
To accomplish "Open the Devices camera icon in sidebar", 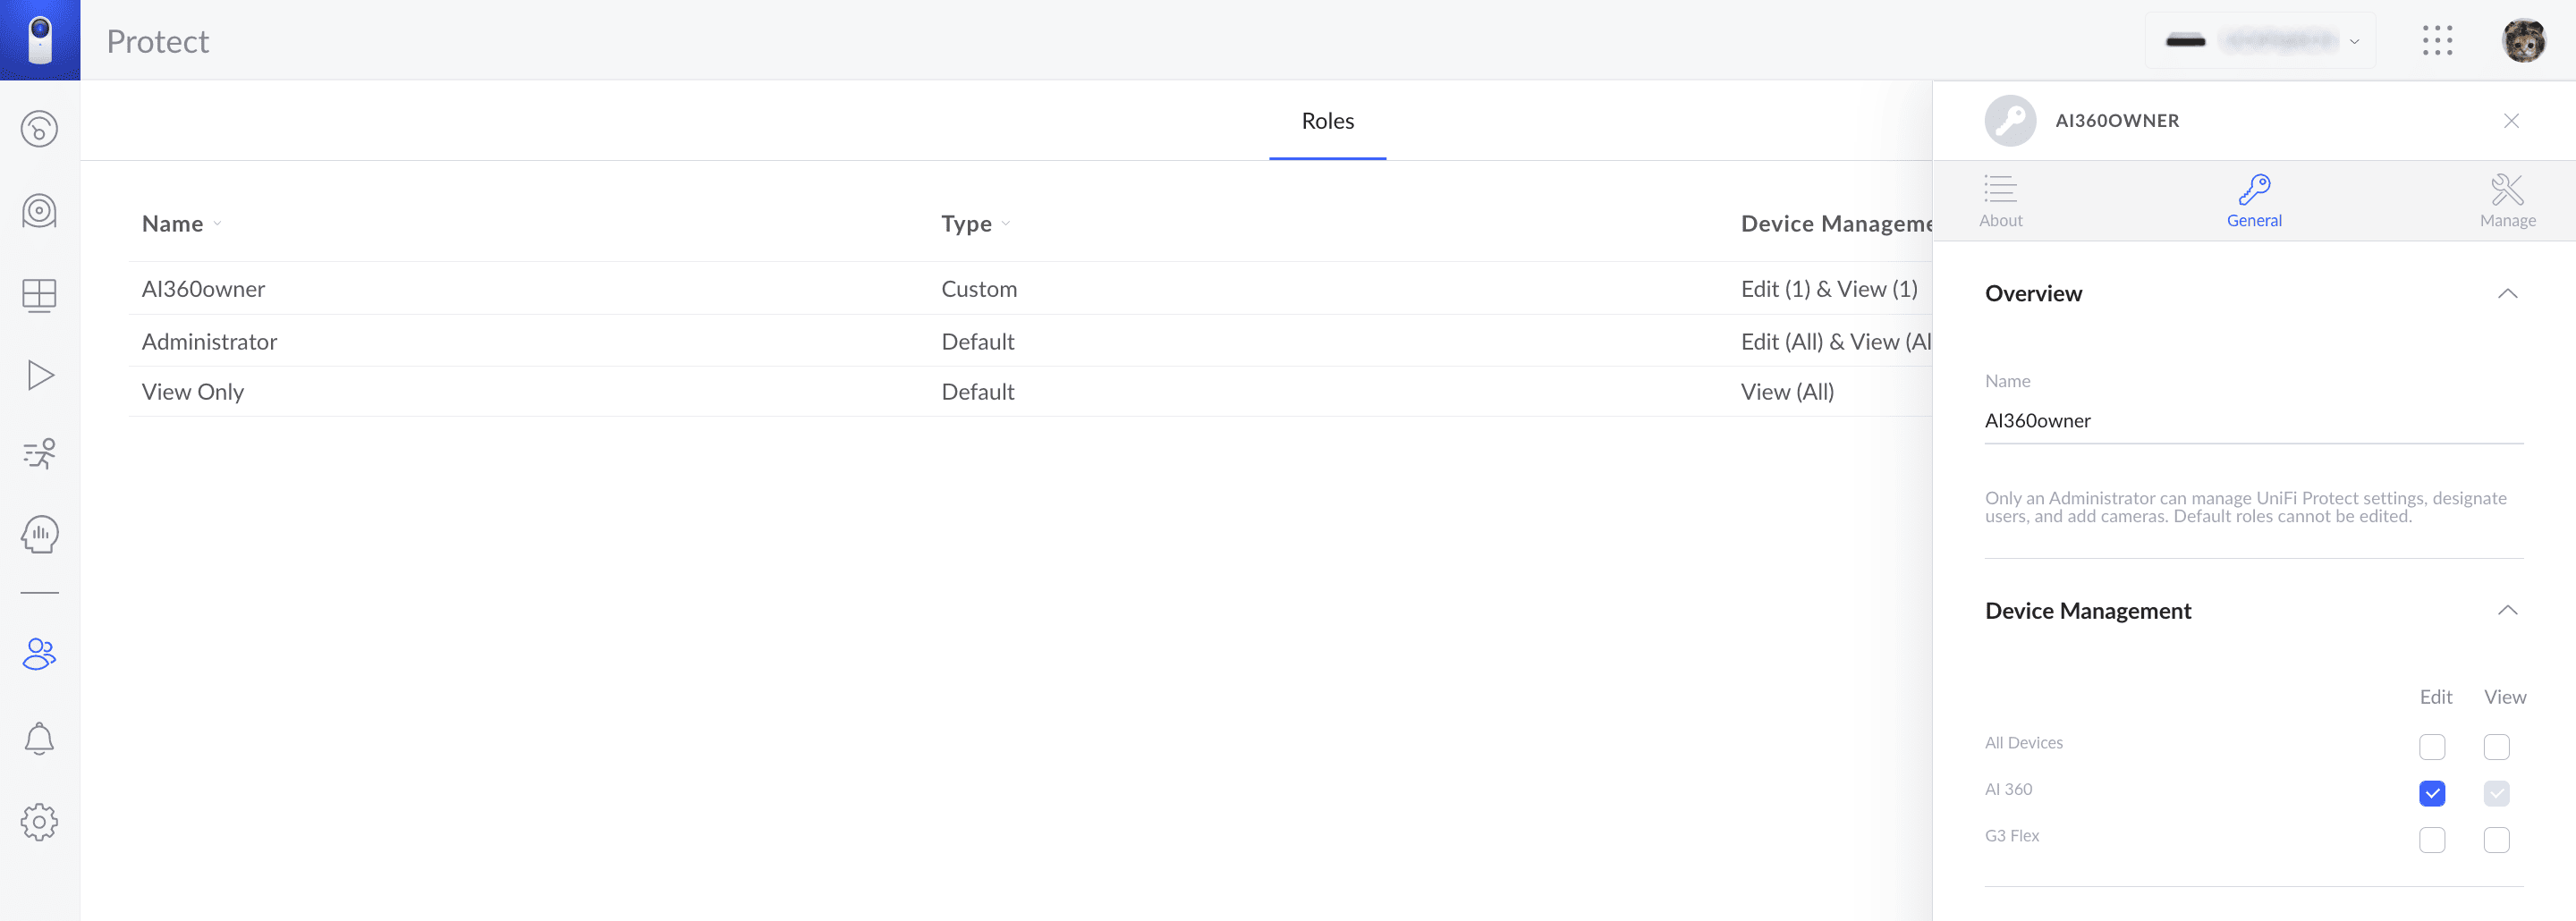I will point(40,211).
